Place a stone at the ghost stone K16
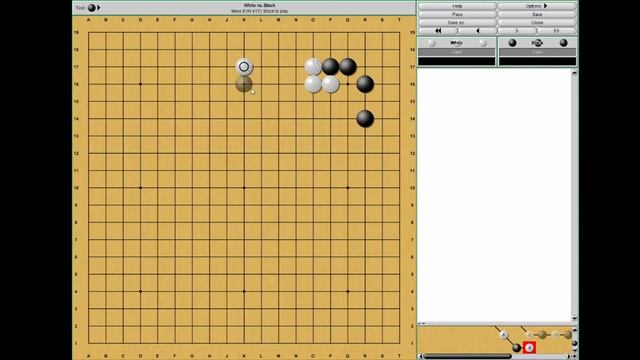 244,84
